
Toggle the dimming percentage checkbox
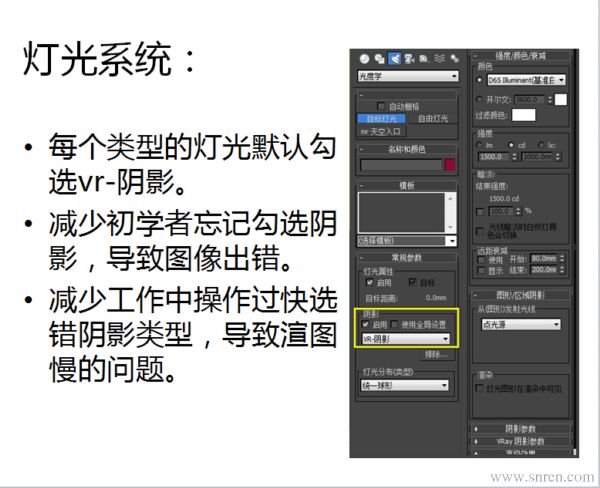[x=479, y=211]
